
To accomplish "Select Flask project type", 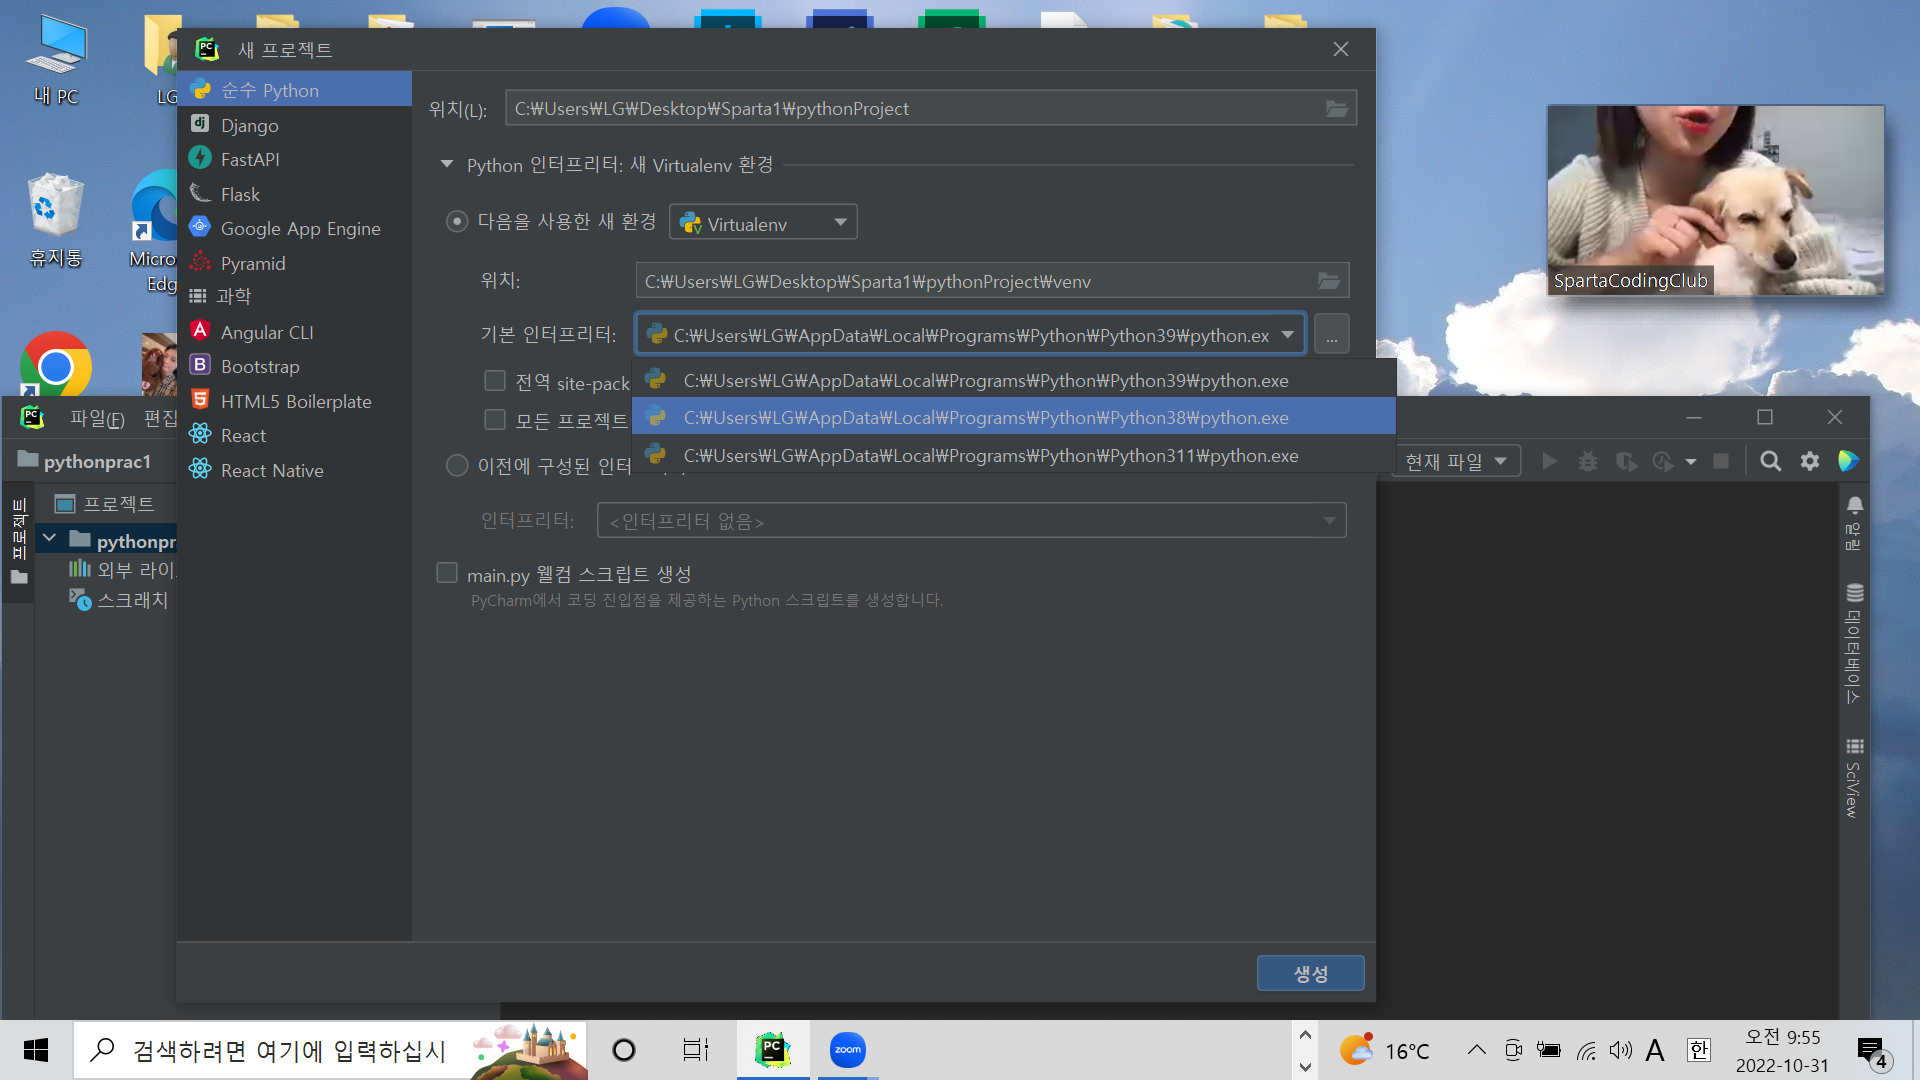I will tap(295, 194).
